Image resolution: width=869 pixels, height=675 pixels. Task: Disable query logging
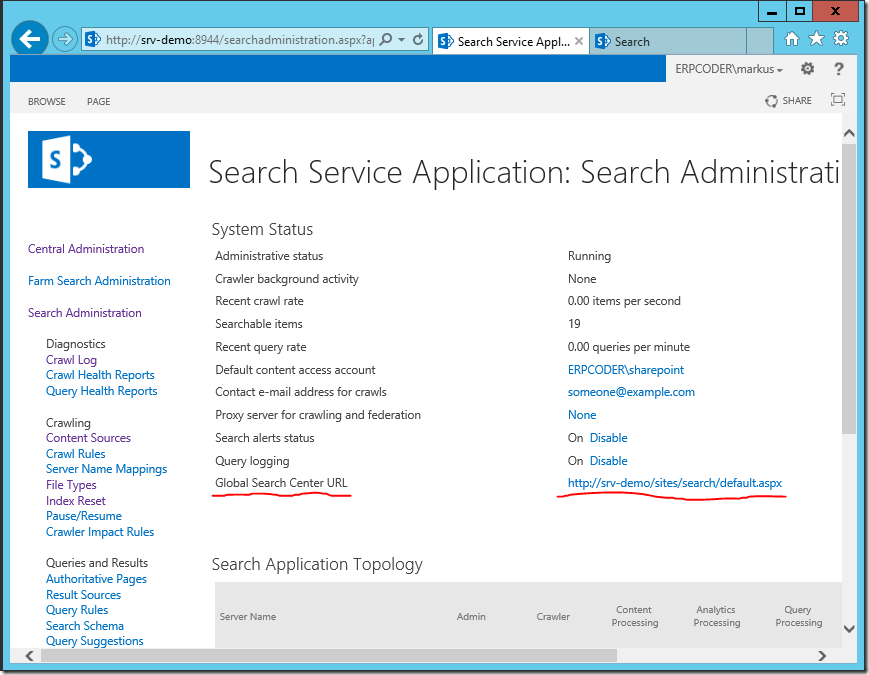608,460
